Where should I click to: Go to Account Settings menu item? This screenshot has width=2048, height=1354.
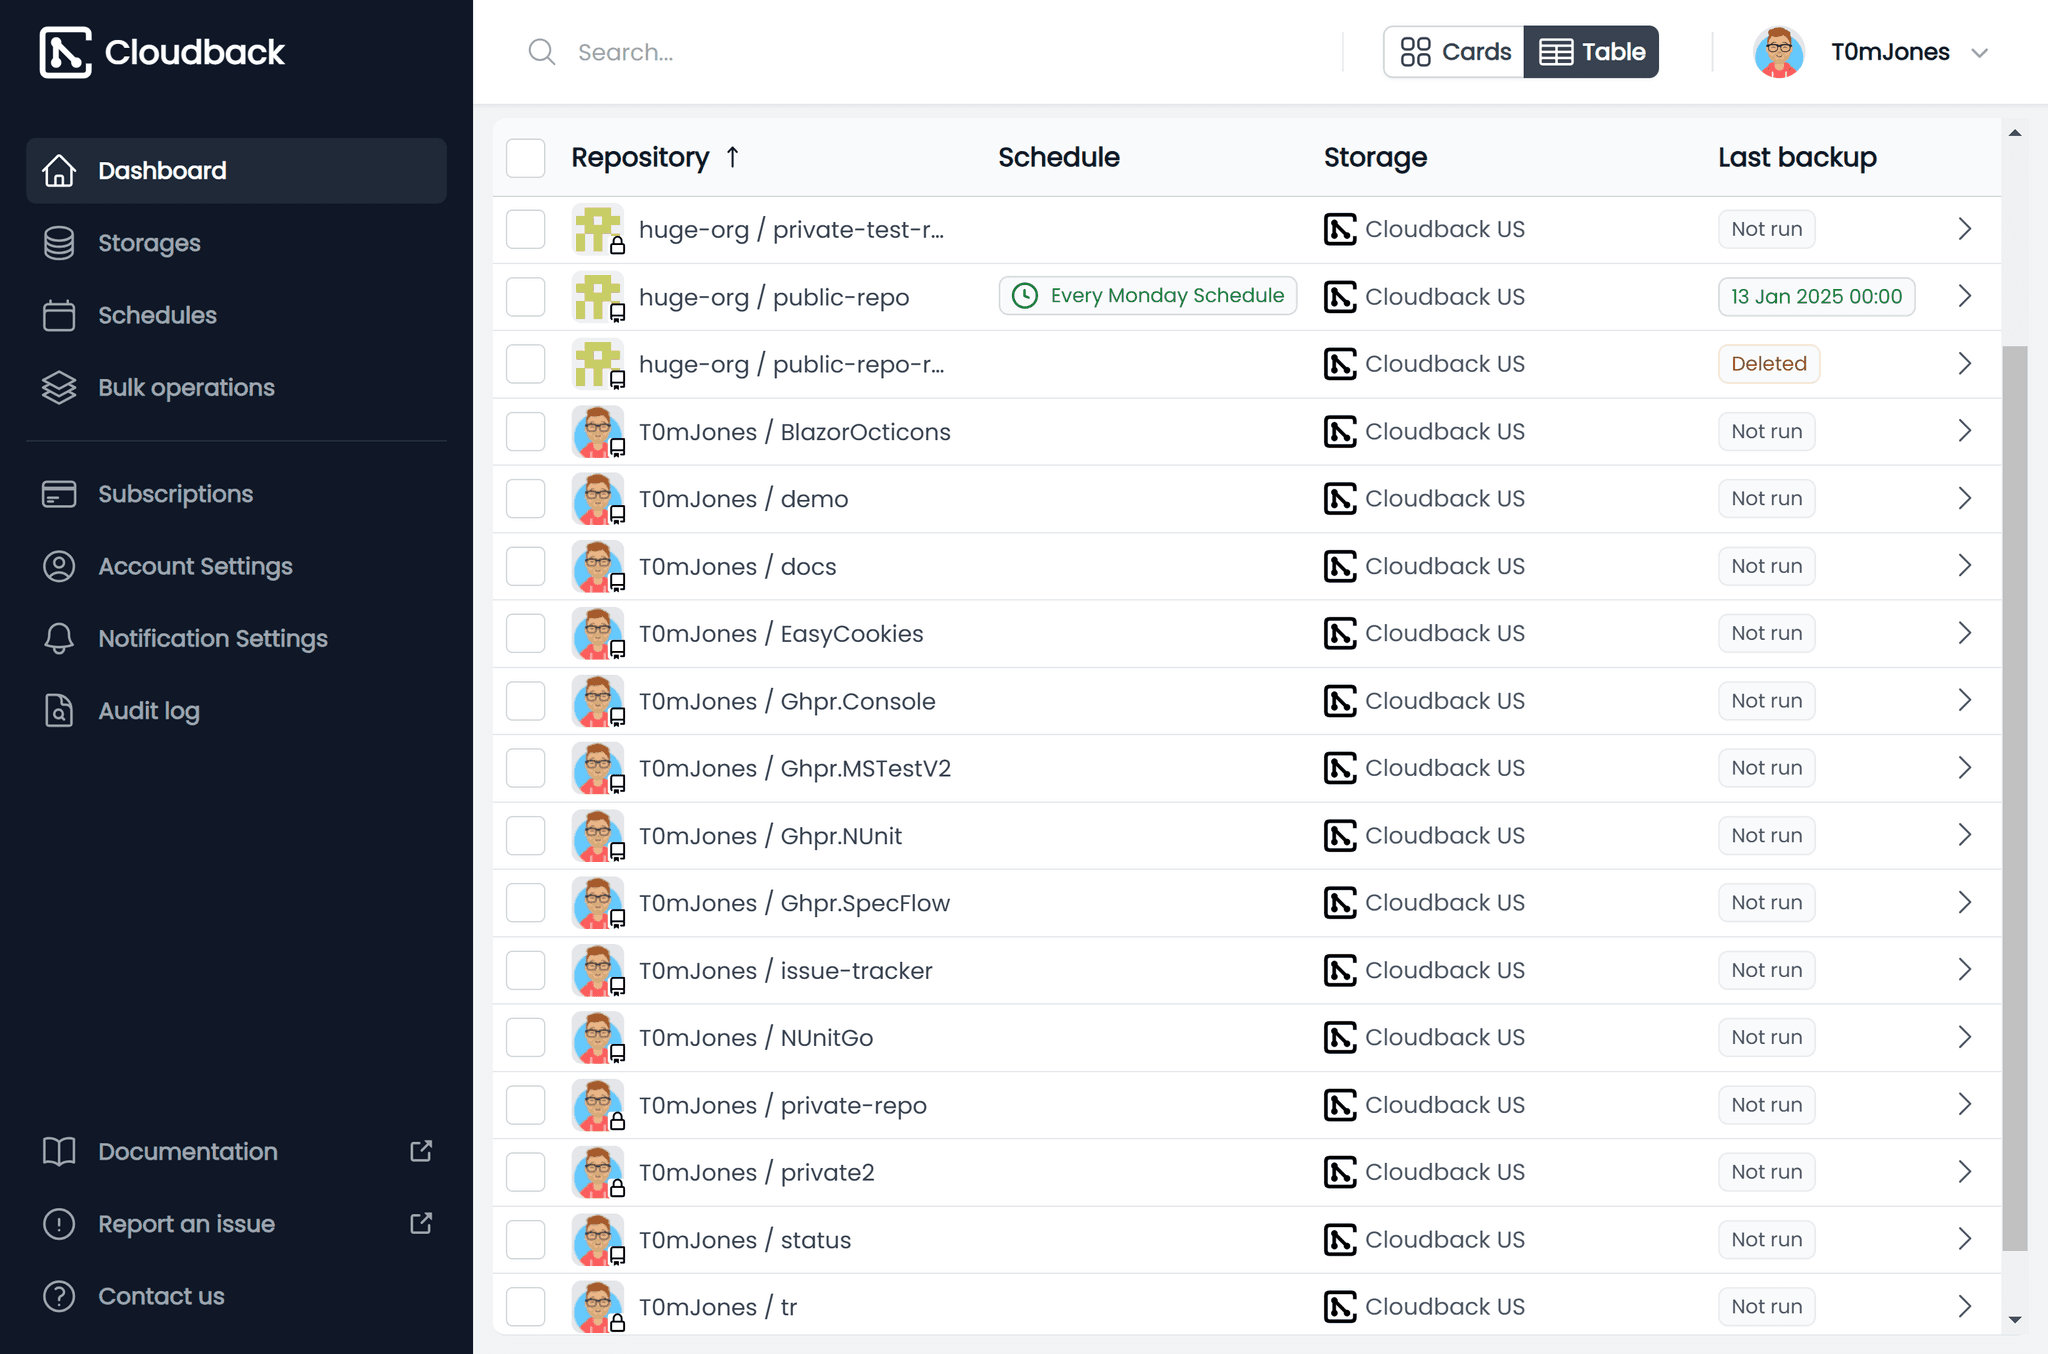[x=195, y=566]
